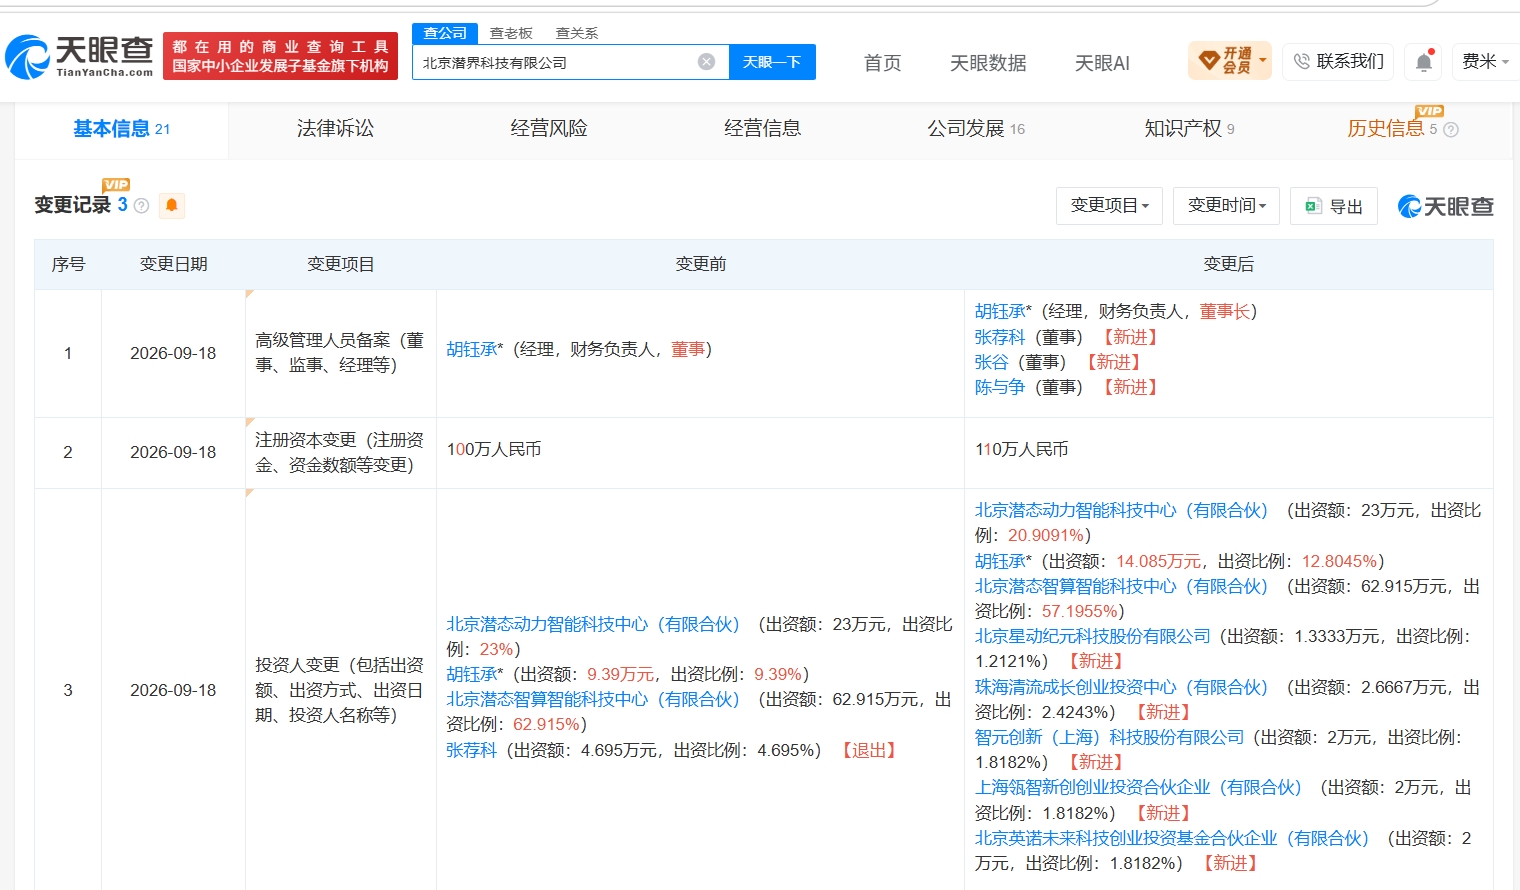Expand the 费米 user menu
1520x890 pixels.
coord(1484,61)
